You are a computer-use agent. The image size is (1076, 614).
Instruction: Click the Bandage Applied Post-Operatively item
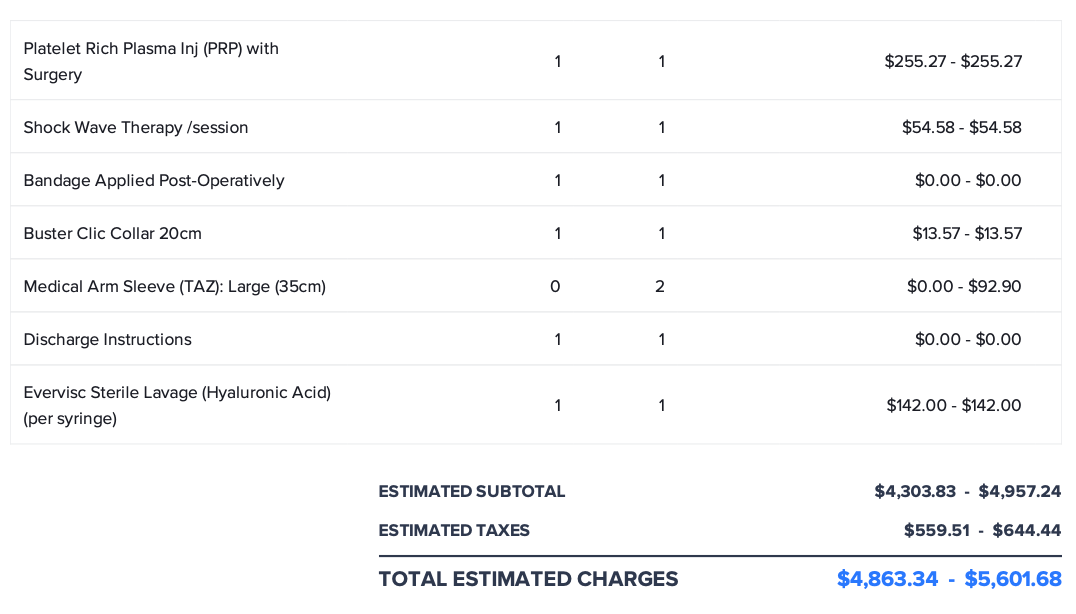[154, 180]
